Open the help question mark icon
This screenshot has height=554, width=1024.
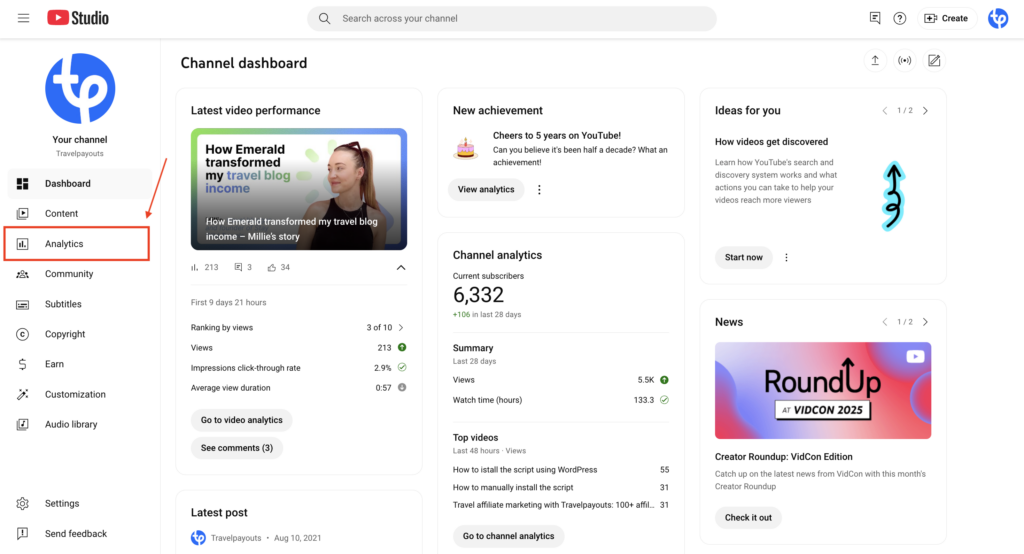[x=900, y=18]
